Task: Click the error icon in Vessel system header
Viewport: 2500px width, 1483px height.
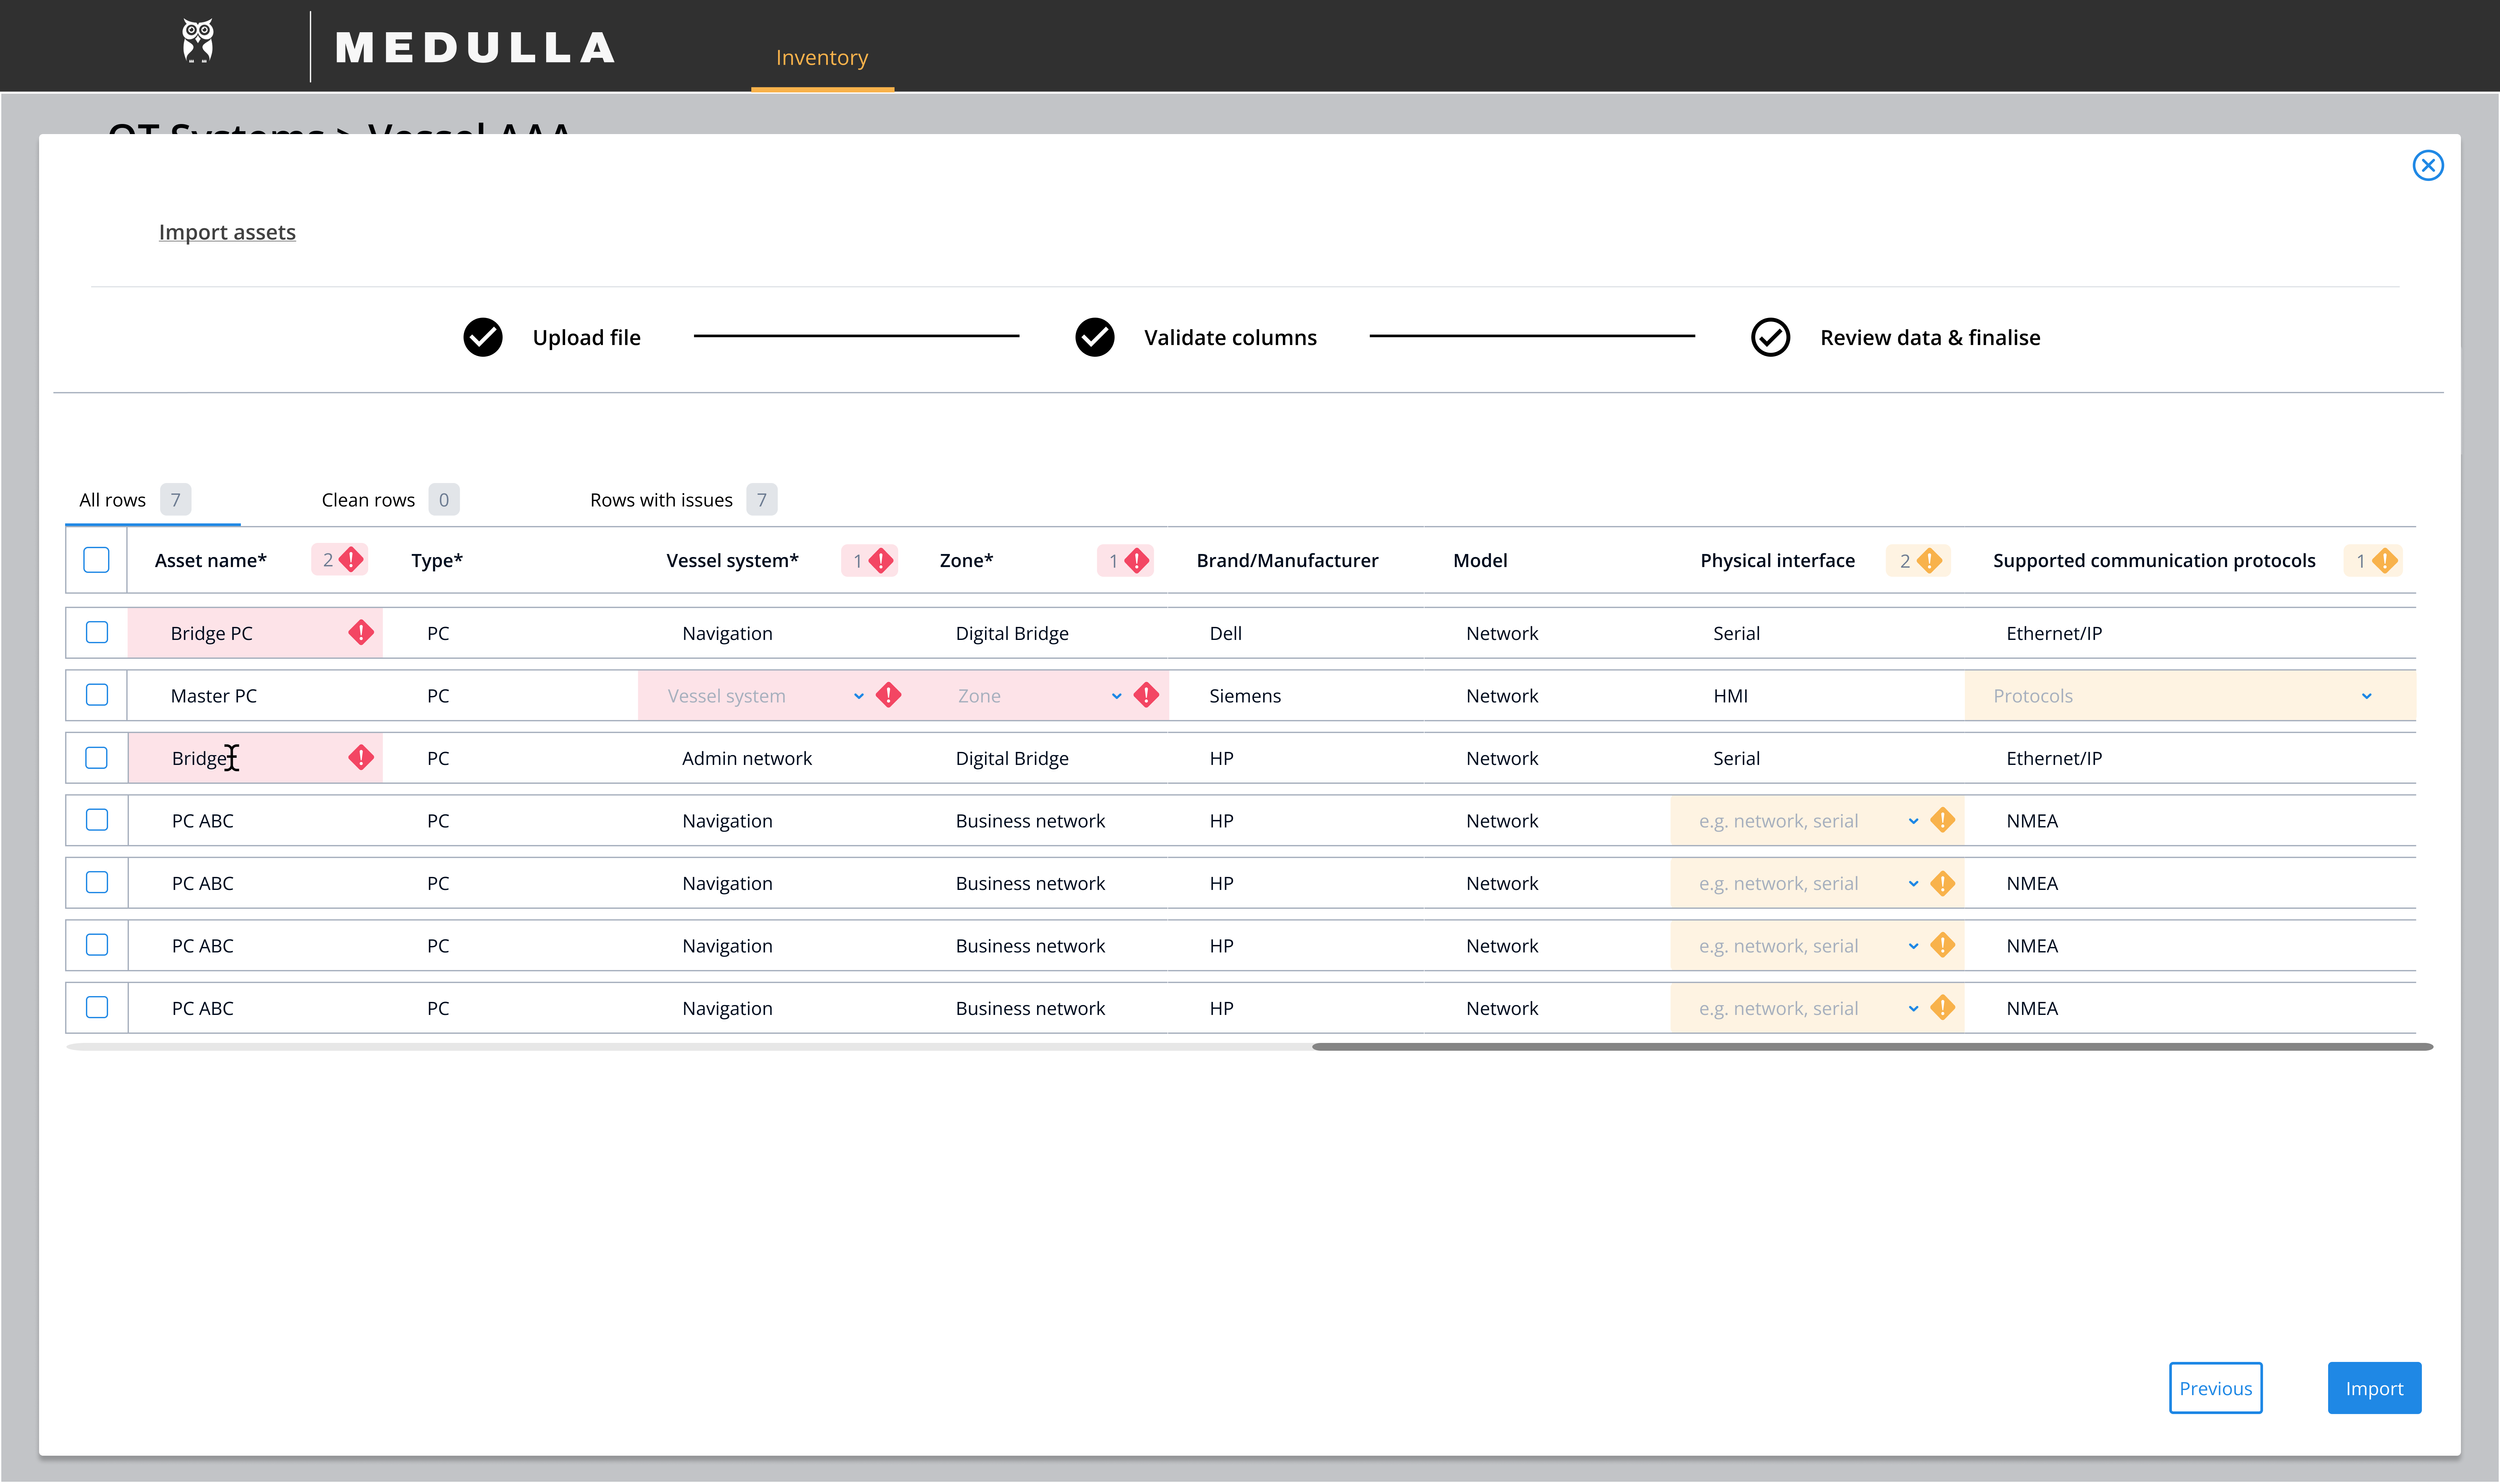Action: tap(880, 560)
